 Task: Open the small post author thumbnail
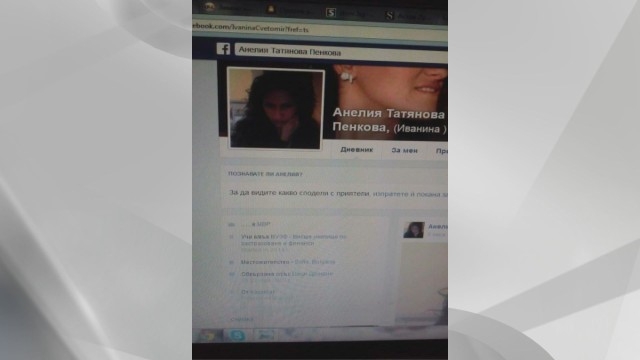(414, 230)
